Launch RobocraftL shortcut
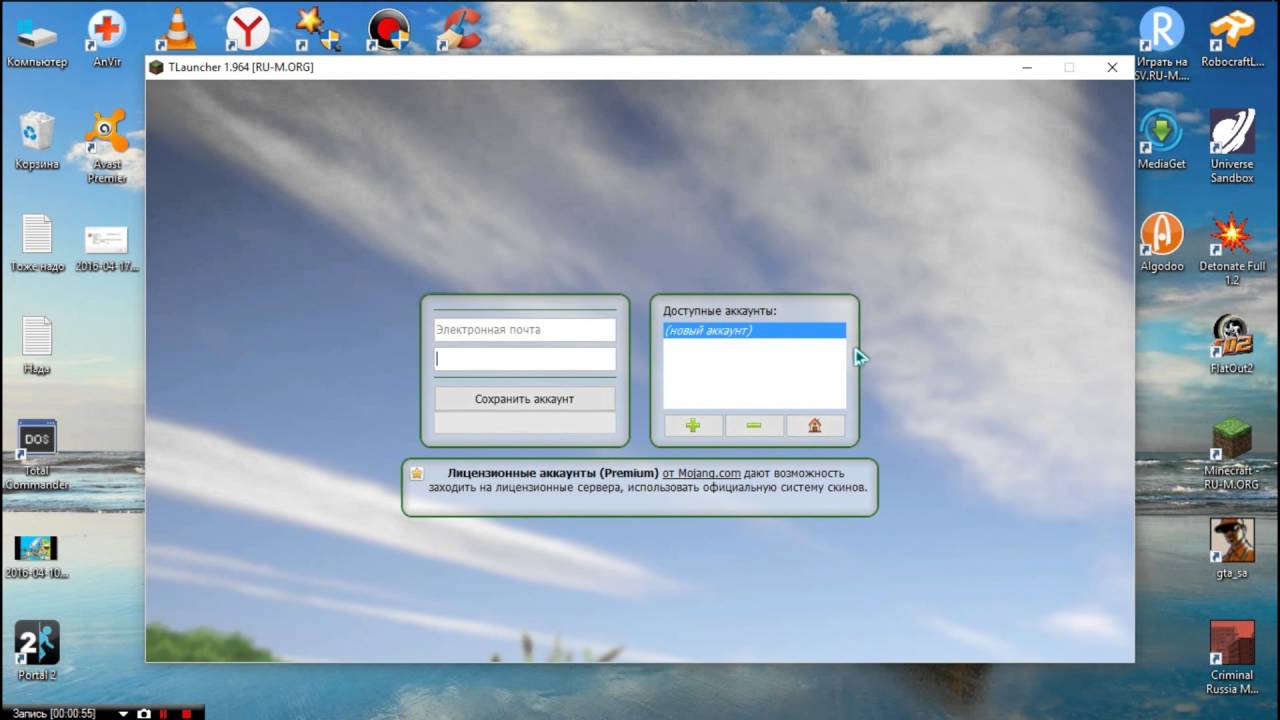 (1232, 40)
